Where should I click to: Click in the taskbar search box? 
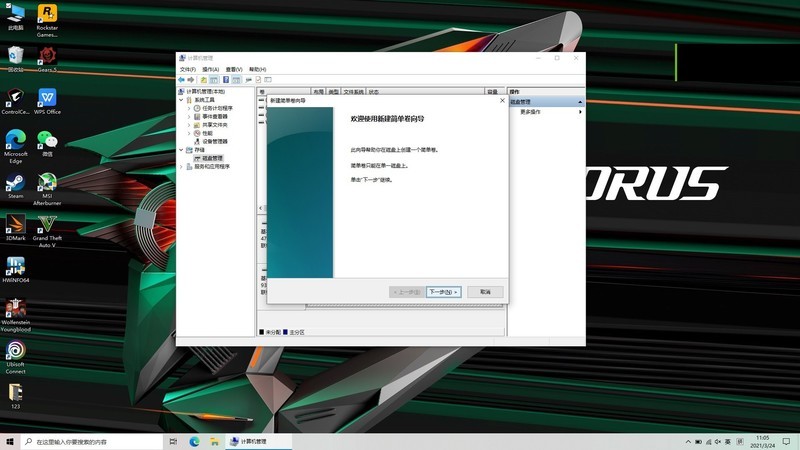pyautogui.click(x=92, y=441)
